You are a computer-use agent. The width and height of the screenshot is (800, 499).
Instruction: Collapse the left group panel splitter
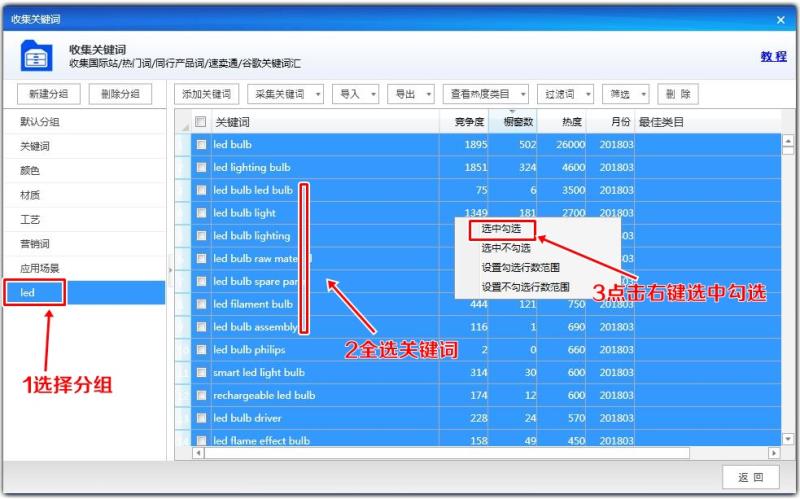coord(170,270)
